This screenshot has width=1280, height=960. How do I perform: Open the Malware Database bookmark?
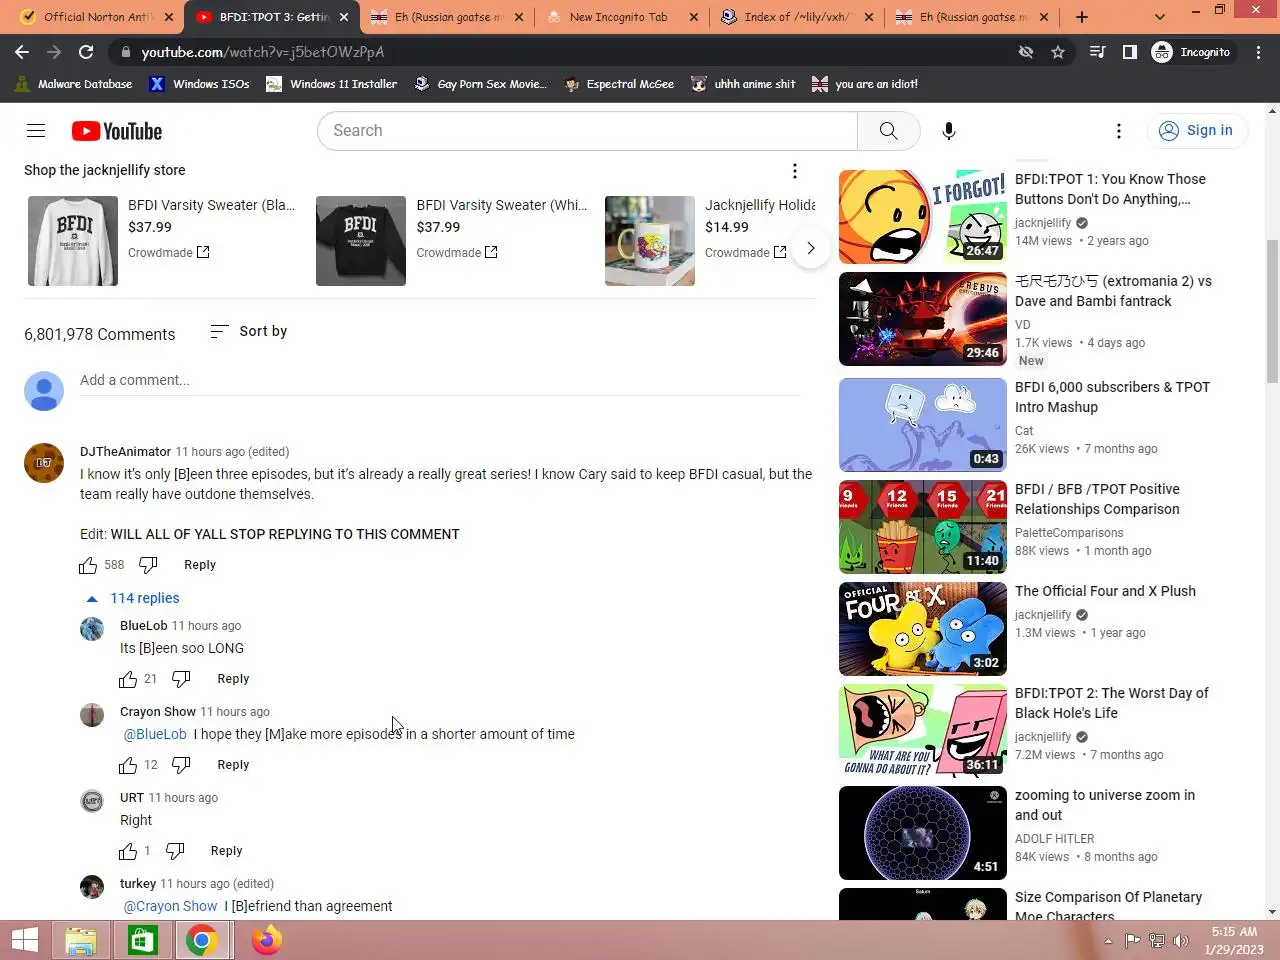(x=73, y=84)
